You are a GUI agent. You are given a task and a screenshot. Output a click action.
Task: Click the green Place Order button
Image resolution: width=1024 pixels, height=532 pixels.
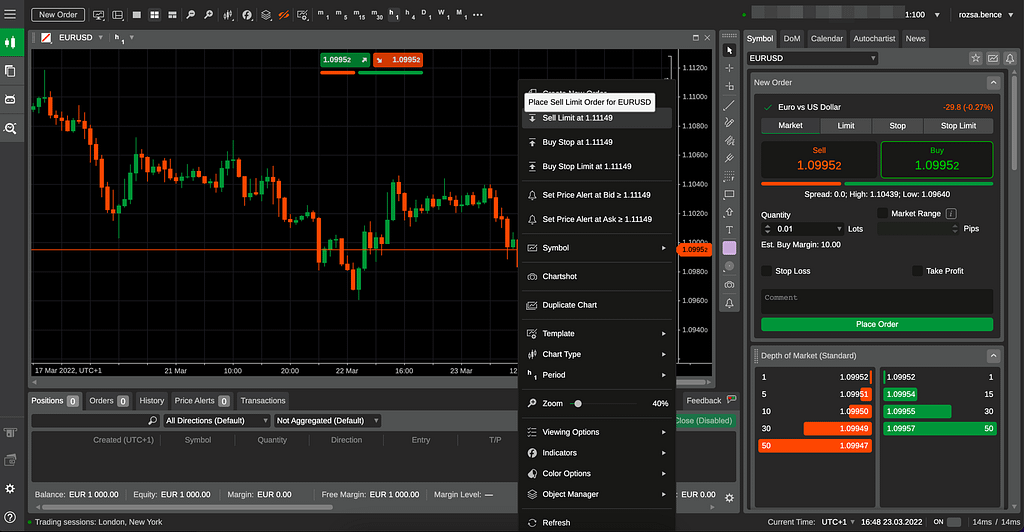(x=877, y=324)
